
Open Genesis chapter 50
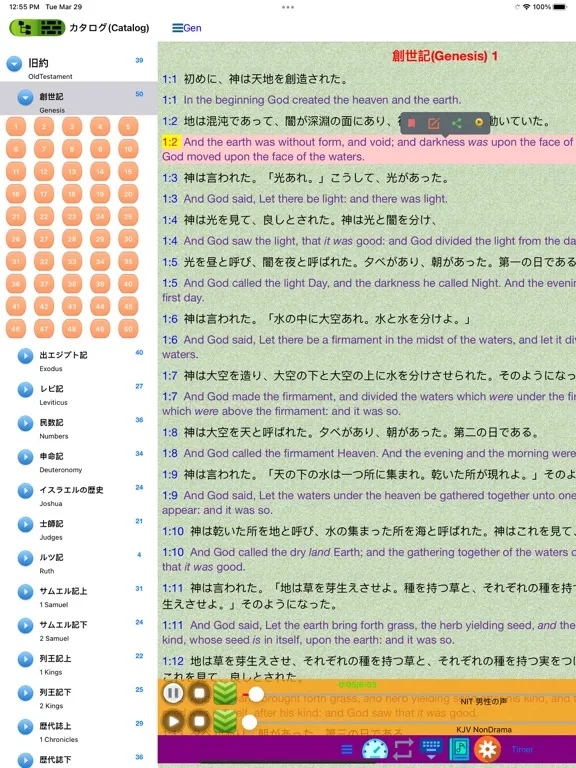pos(128,329)
